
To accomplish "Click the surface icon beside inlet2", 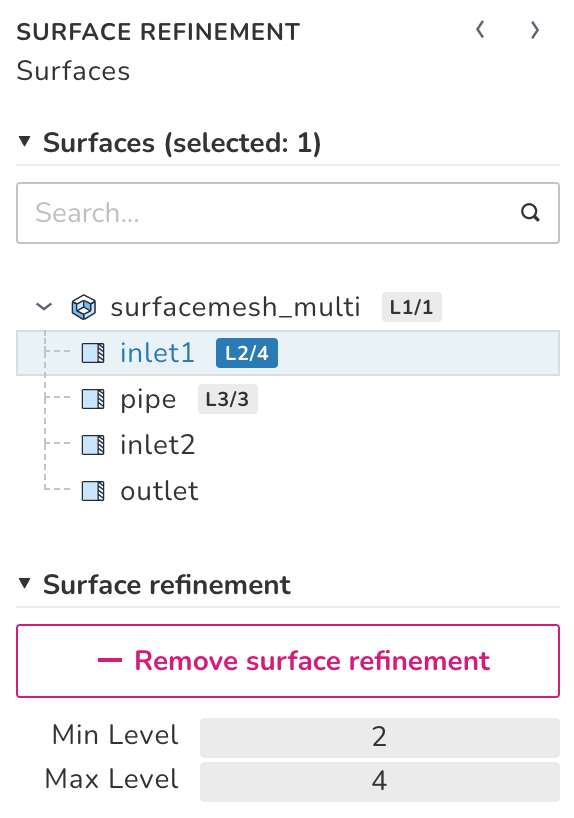I will 93,445.
